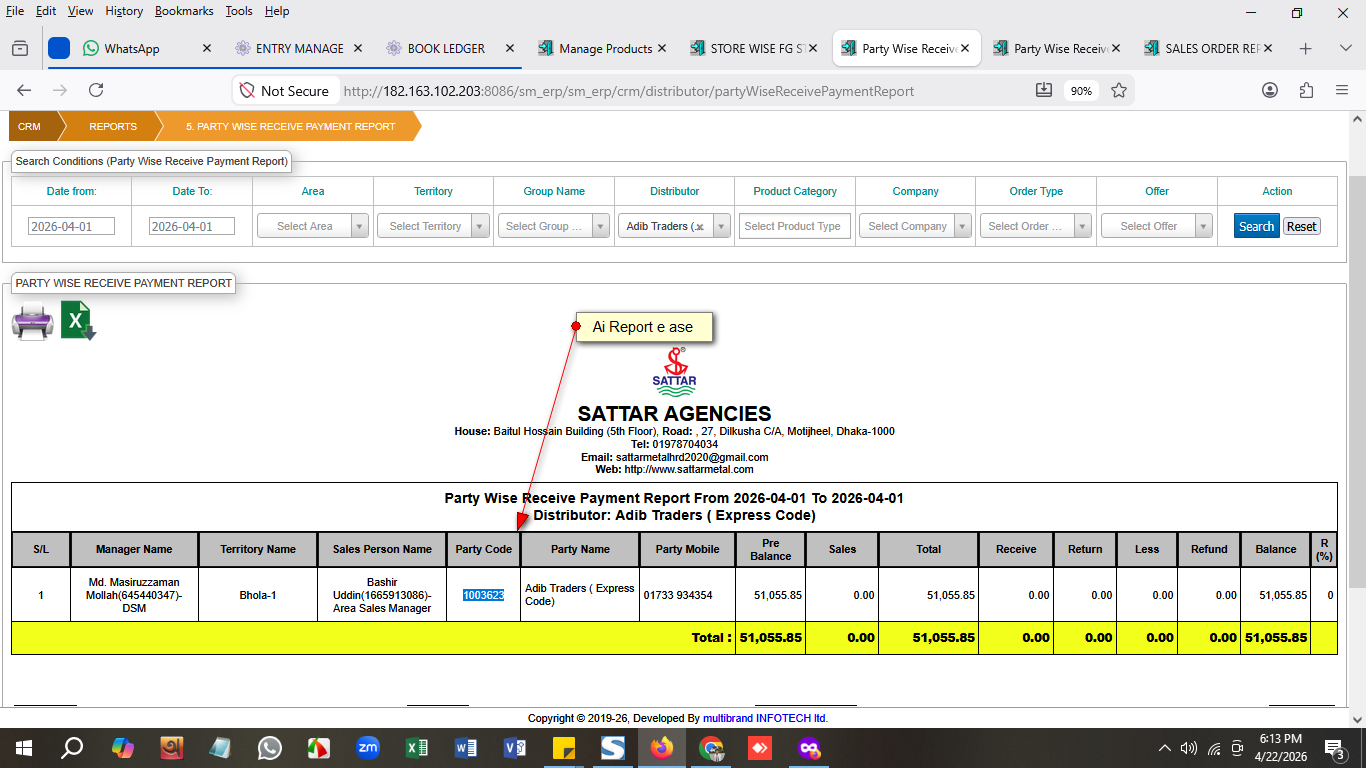
Task: Open the History menu
Action: point(124,11)
